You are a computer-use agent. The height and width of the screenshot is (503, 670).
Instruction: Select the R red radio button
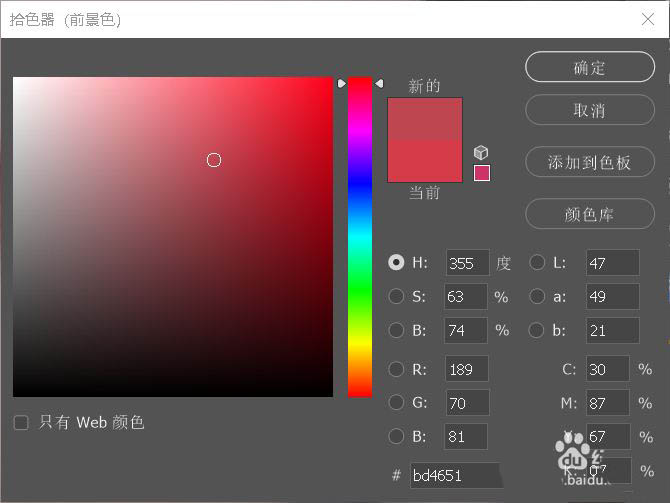click(x=396, y=369)
